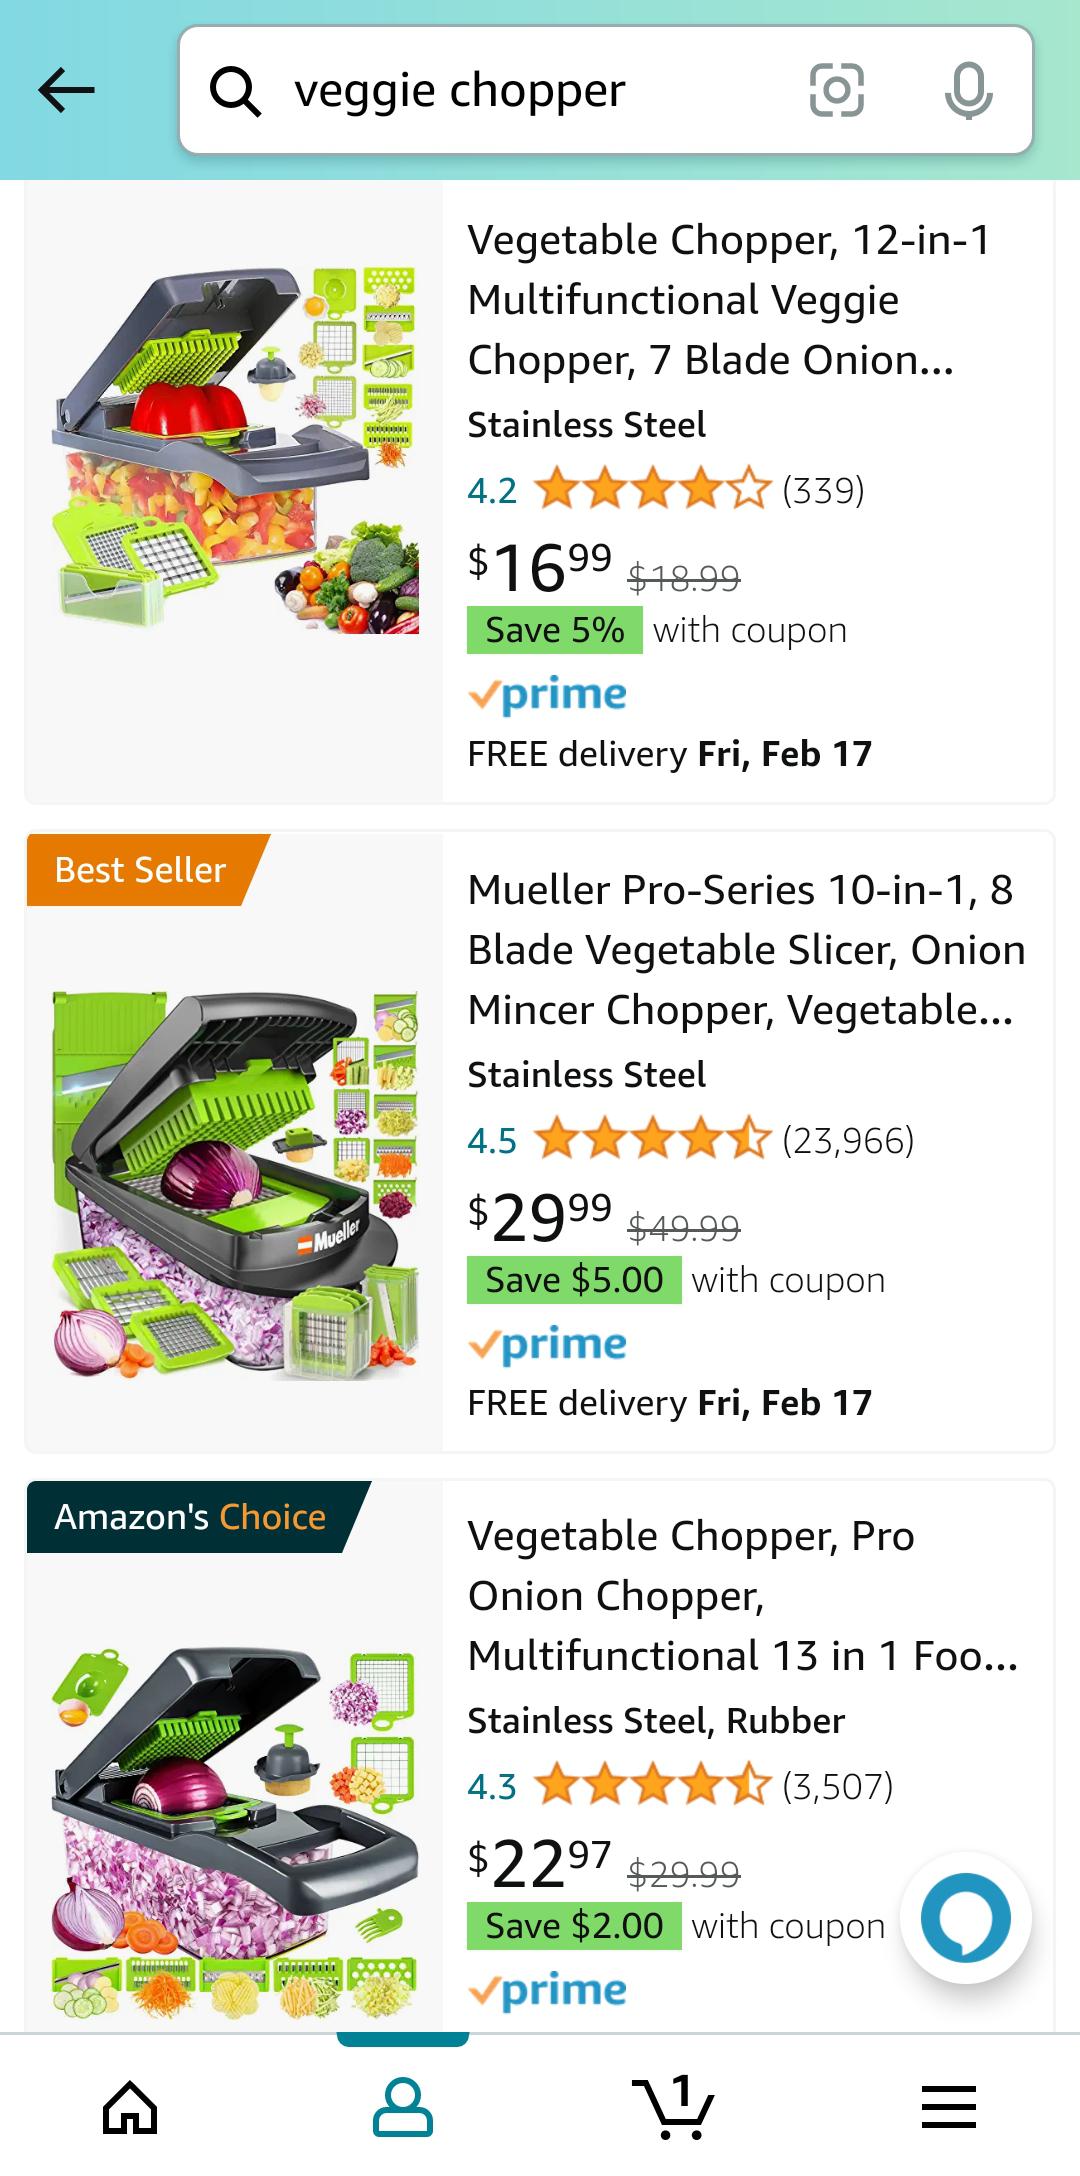Open the Pro Onion Chopper 13 in 1 title
1080x2176 pixels.
[x=742, y=1596]
